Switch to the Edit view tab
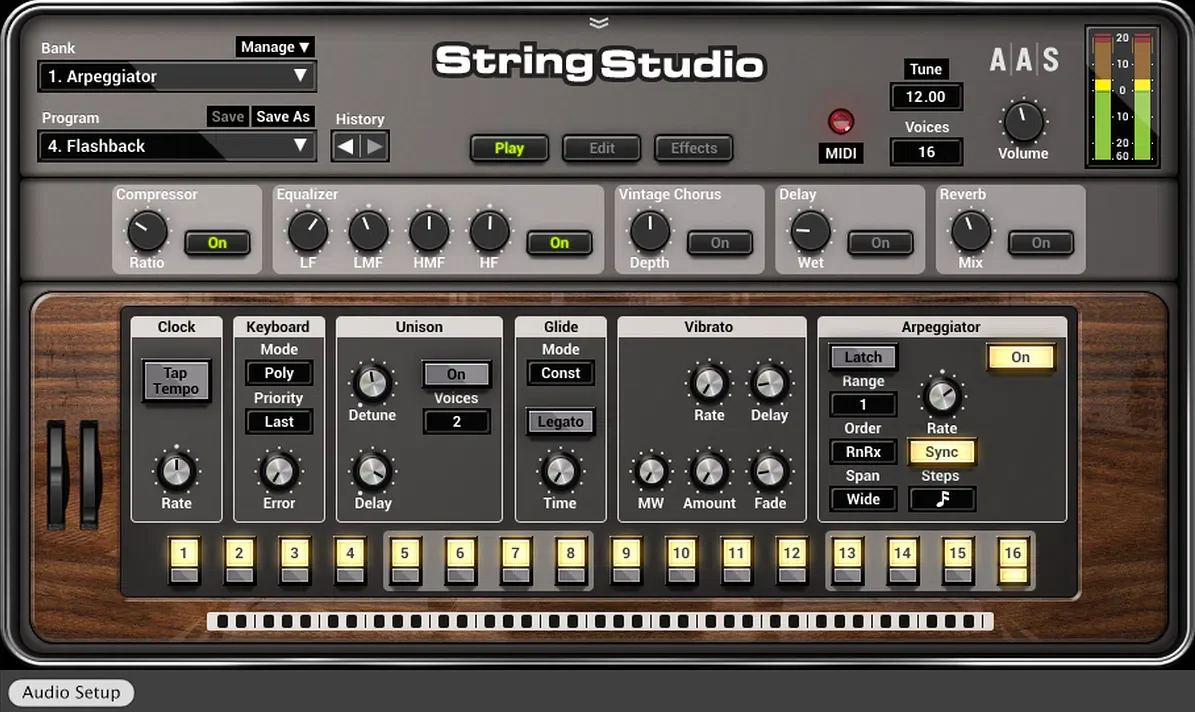The width and height of the screenshot is (1195, 712). tap(601, 148)
